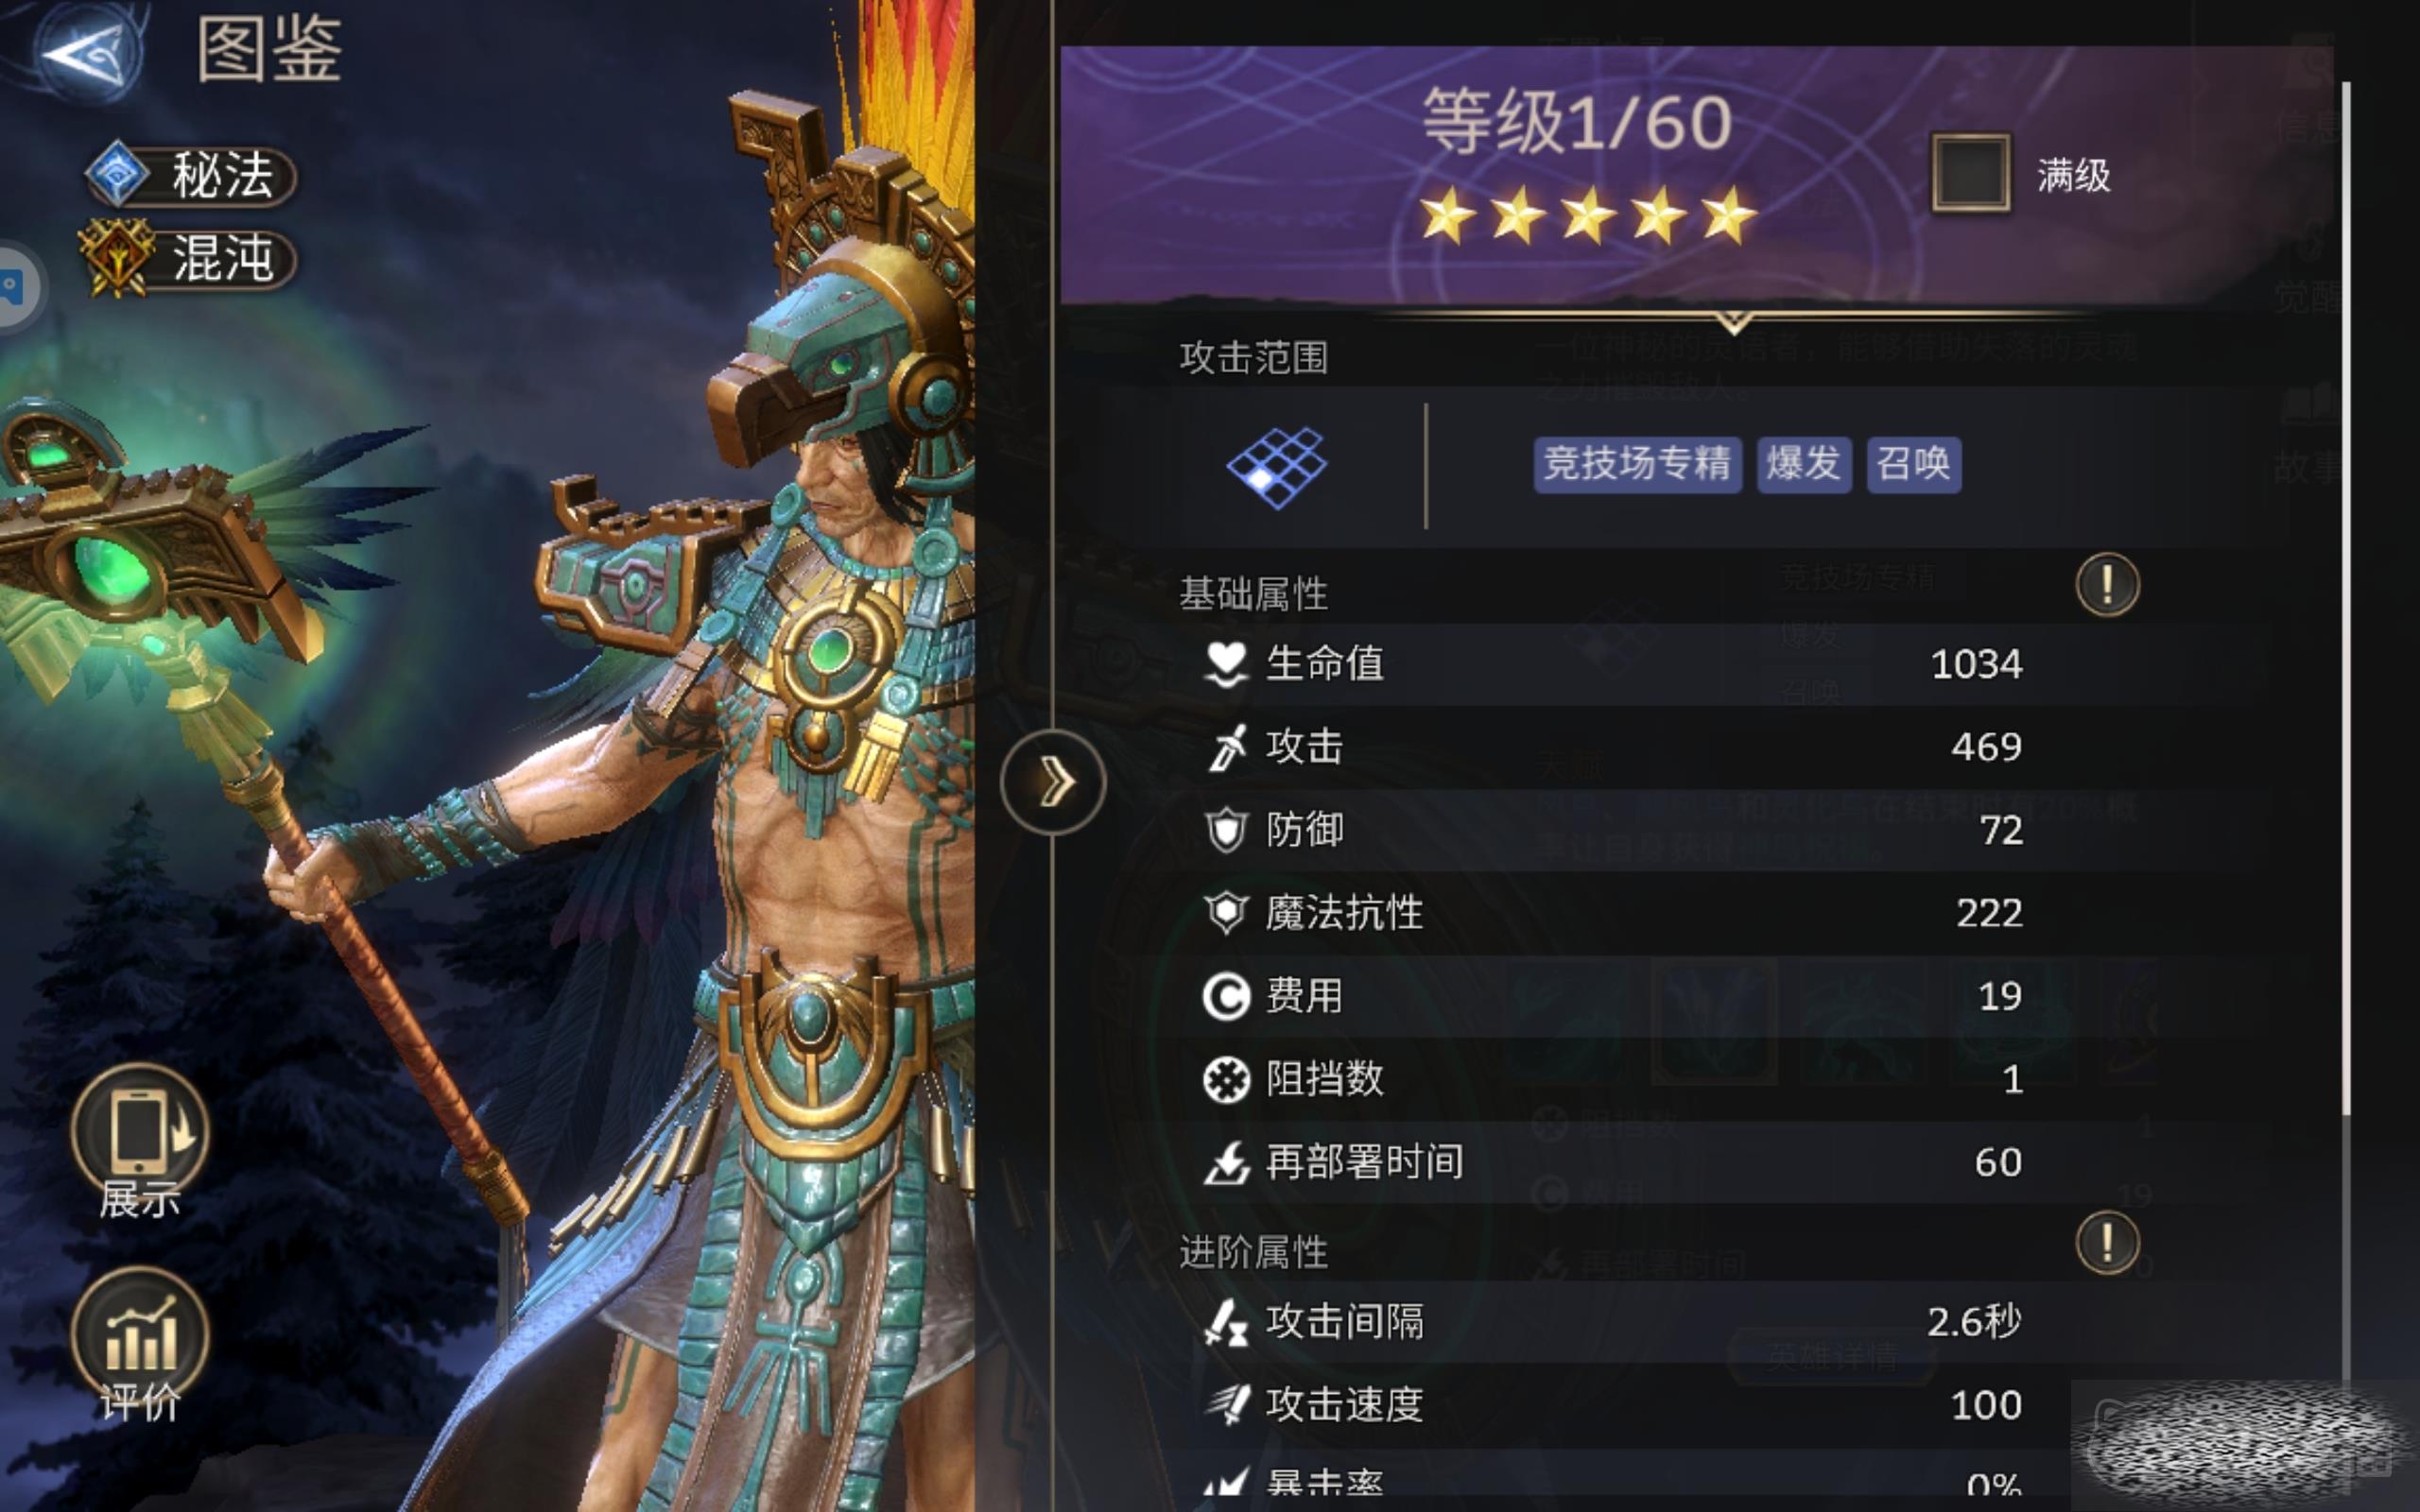Click the right panel vertical scrollbar

coord(2346,600)
